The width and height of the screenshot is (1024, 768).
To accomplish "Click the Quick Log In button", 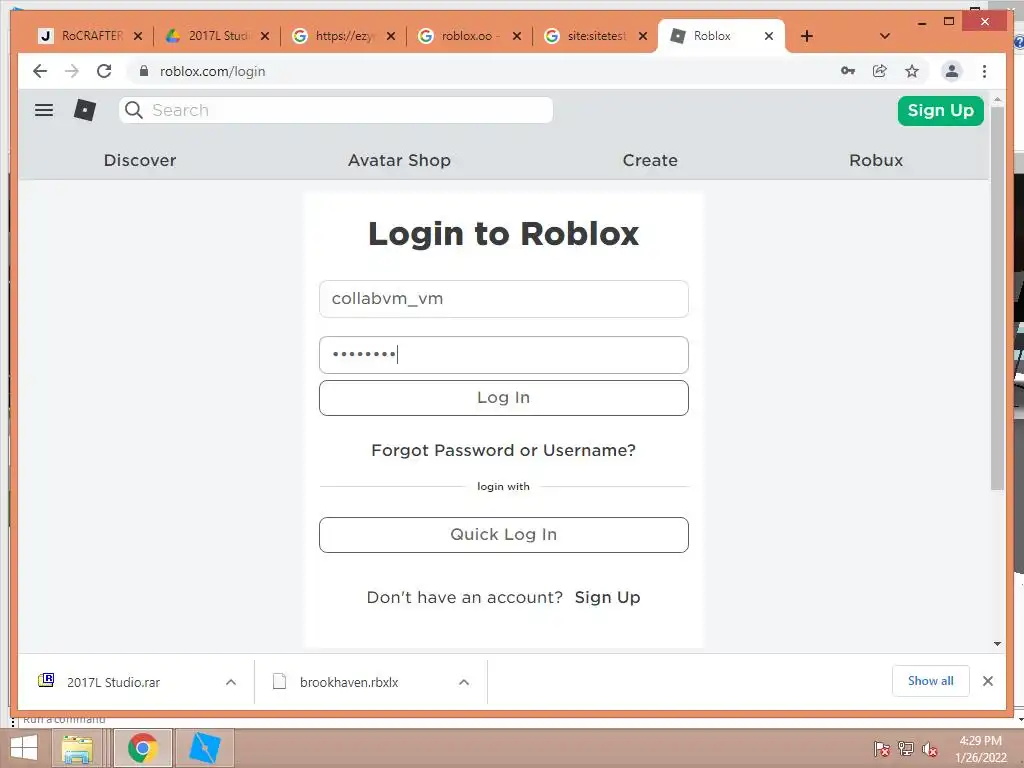I will [x=504, y=535].
